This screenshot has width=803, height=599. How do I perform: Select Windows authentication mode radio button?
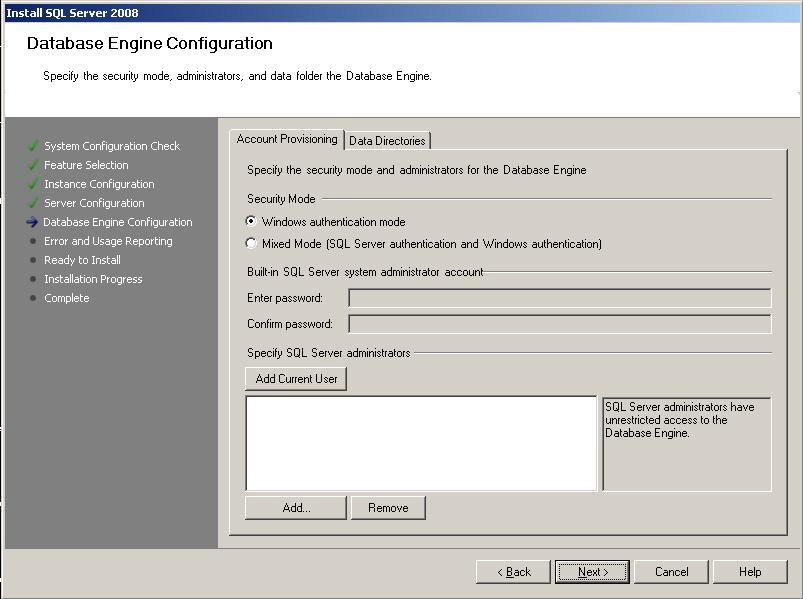click(x=251, y=221)
